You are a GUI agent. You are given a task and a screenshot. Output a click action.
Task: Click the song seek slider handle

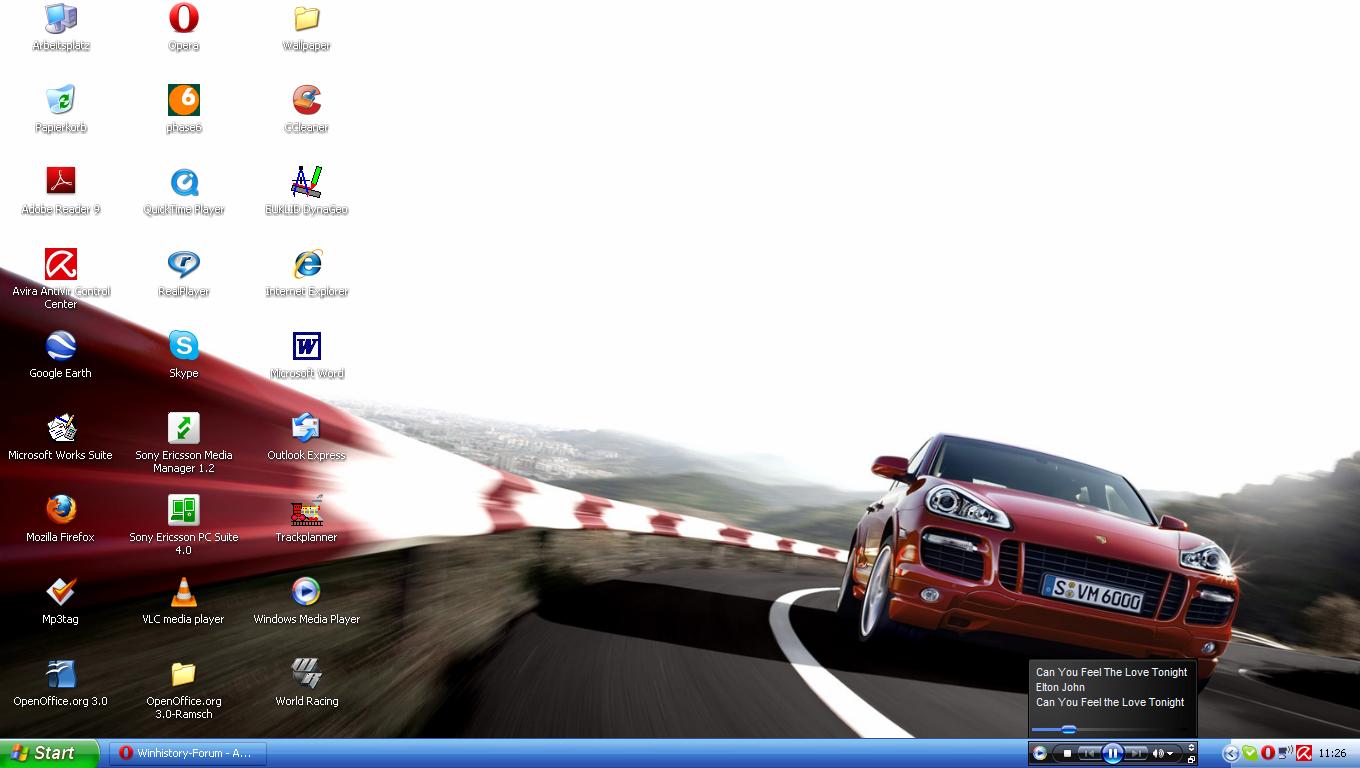1068,729
